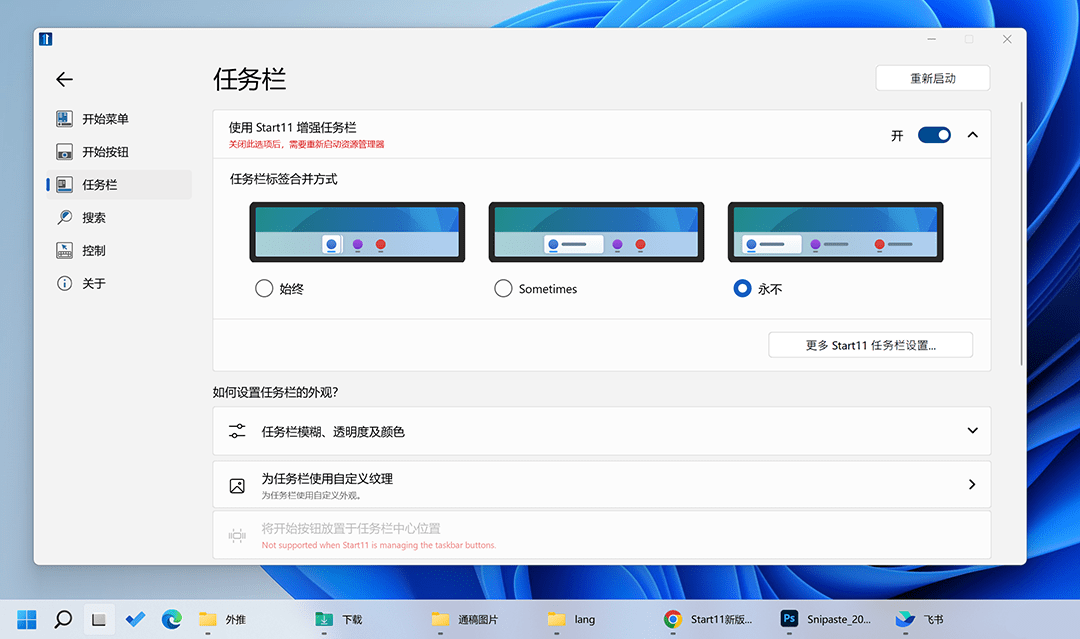Open the 外推 folder taskbar item
This screenshot has width=1080, height=639.
click(x=222, y=620)
